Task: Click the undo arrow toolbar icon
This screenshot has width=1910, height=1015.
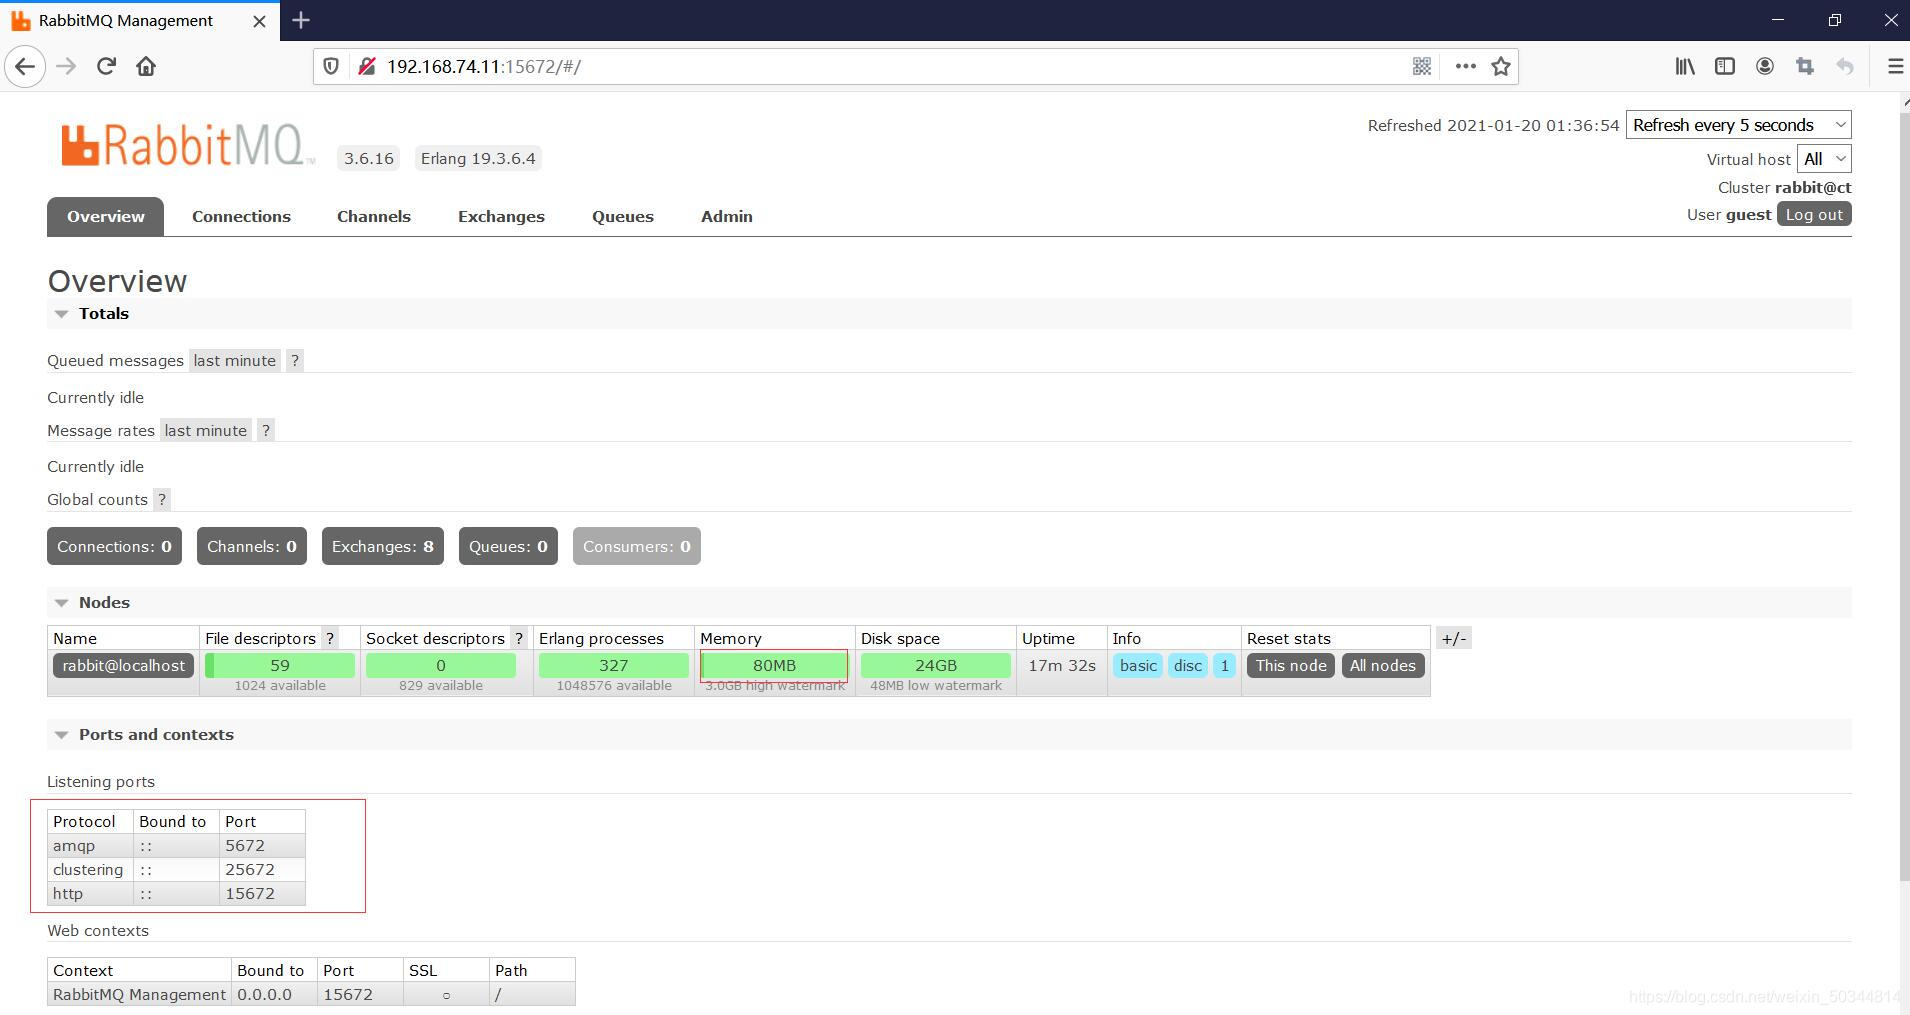Action: pos(1845,67)
